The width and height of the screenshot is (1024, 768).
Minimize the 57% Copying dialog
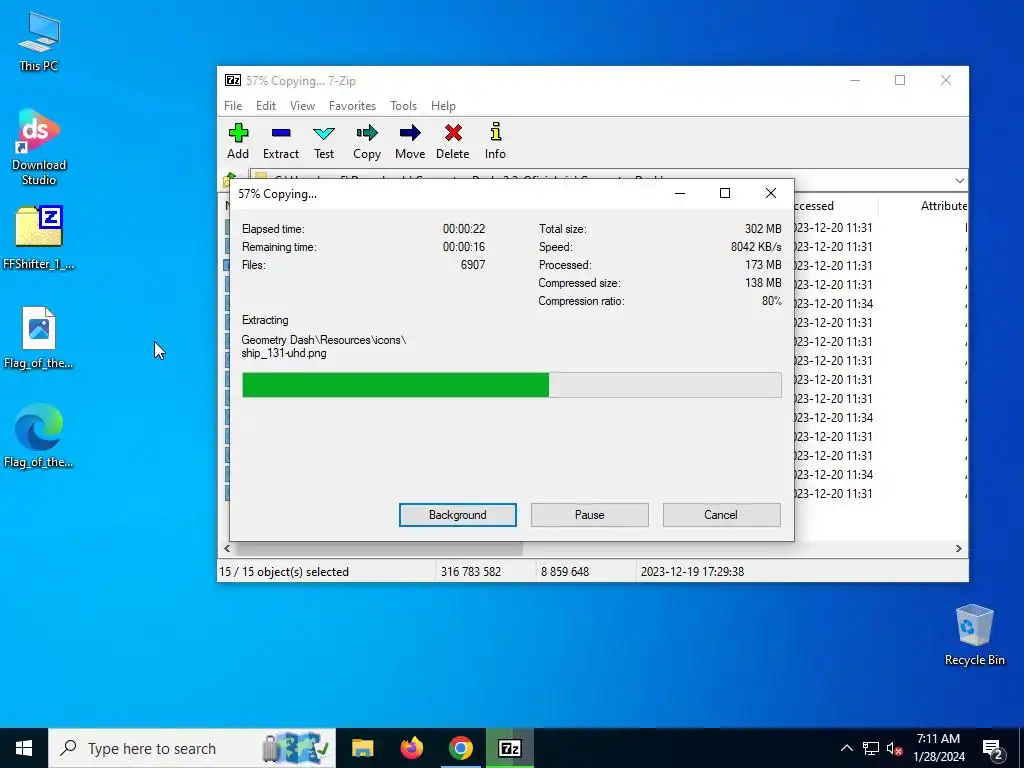(680, 193)
